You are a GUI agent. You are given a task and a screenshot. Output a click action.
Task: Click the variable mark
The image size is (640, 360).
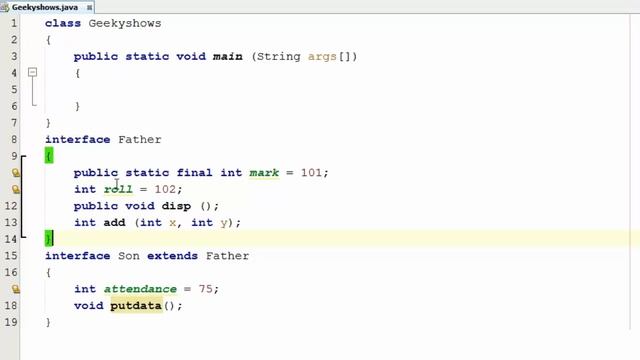264,173
